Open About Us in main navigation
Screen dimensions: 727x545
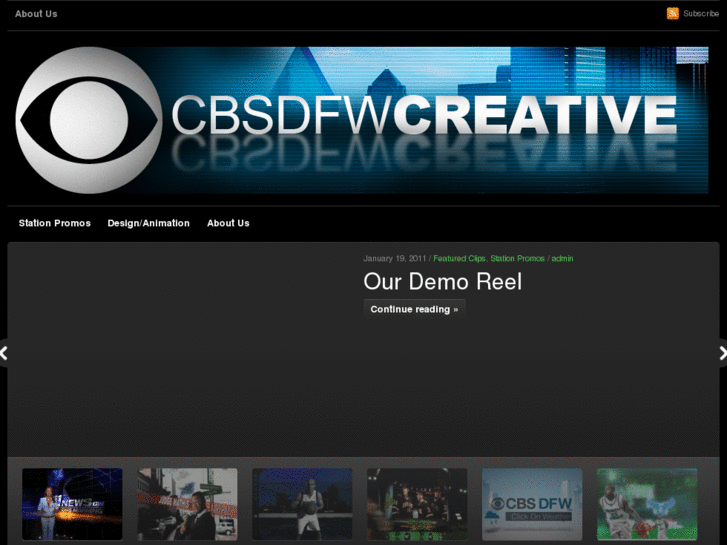click(x=228, y=223)
